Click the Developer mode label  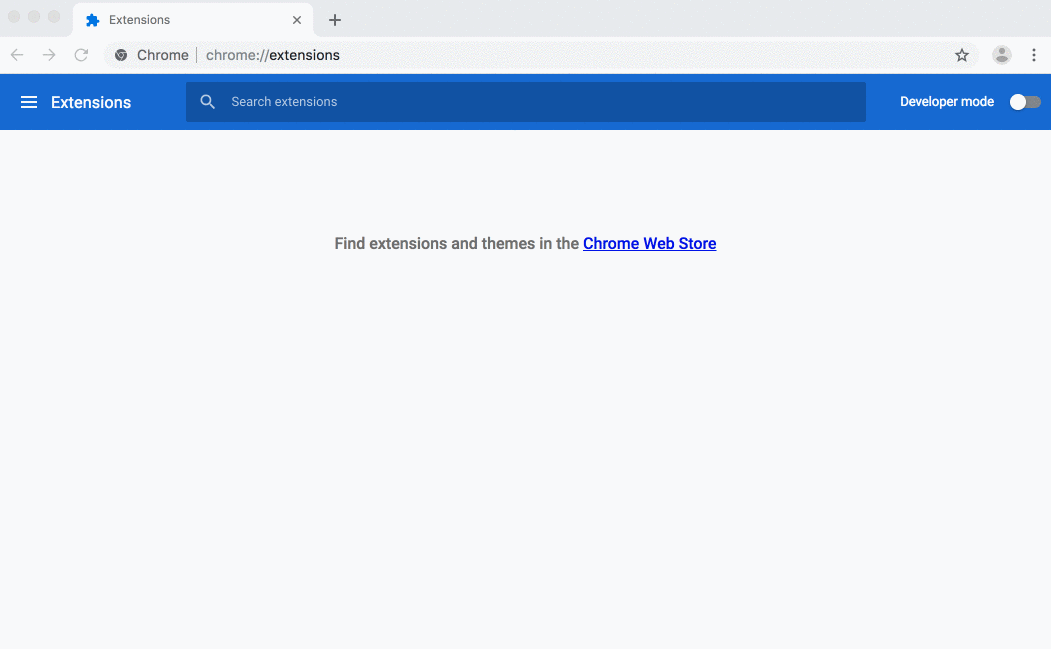(x=946, y=102)
